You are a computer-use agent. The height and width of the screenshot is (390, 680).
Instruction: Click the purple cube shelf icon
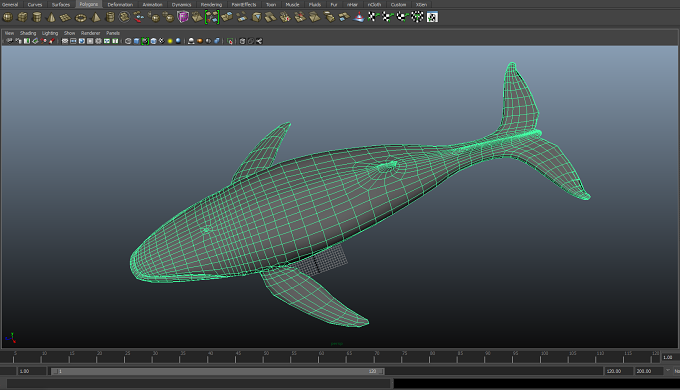pyautogui.click(x=183, y=17)
